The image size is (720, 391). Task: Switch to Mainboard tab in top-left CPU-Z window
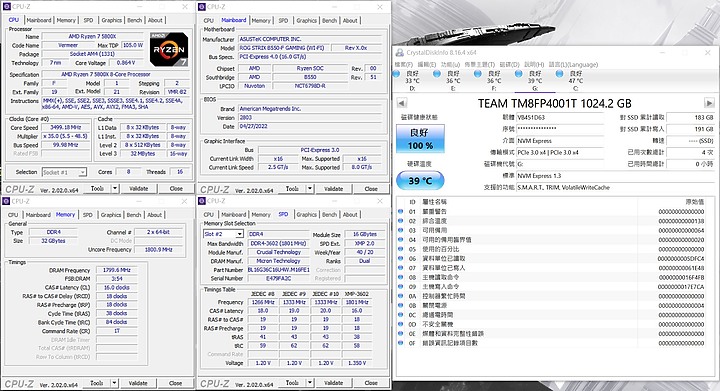(x=39, y=20)
